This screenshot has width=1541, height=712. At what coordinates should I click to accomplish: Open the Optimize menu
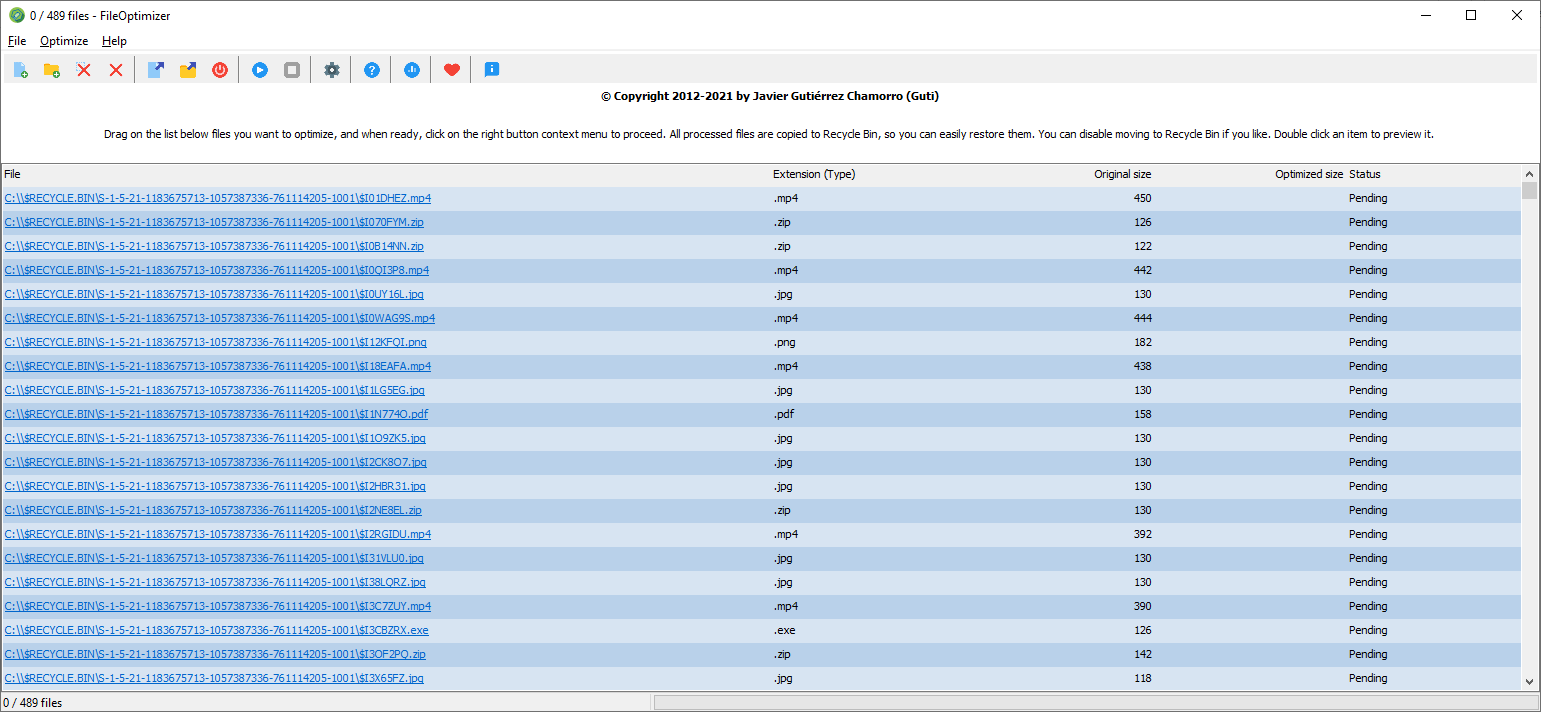[x=64, y=41]
